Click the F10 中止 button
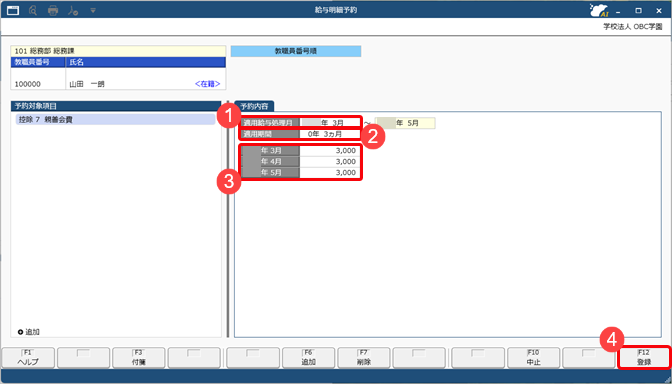This screenshot has width=672, height=384. [x=534, y=357]
